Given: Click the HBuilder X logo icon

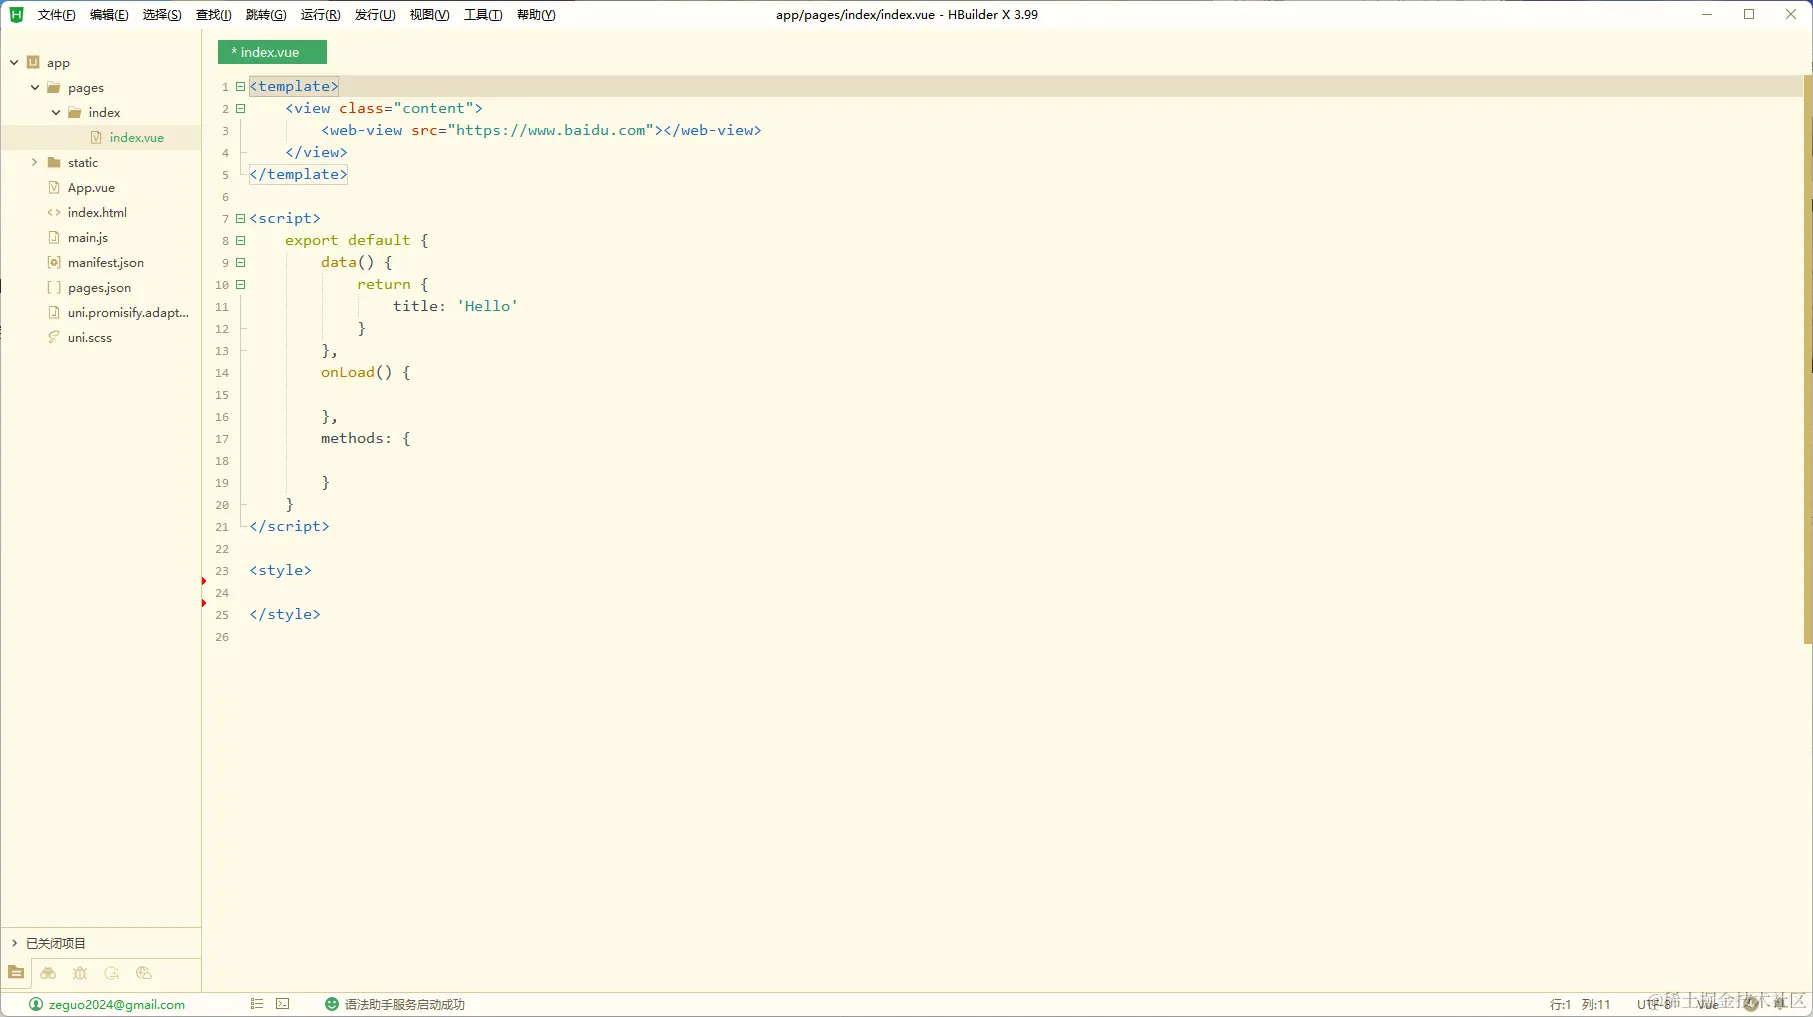Looking at the screenshot, I should click(16, 14).
